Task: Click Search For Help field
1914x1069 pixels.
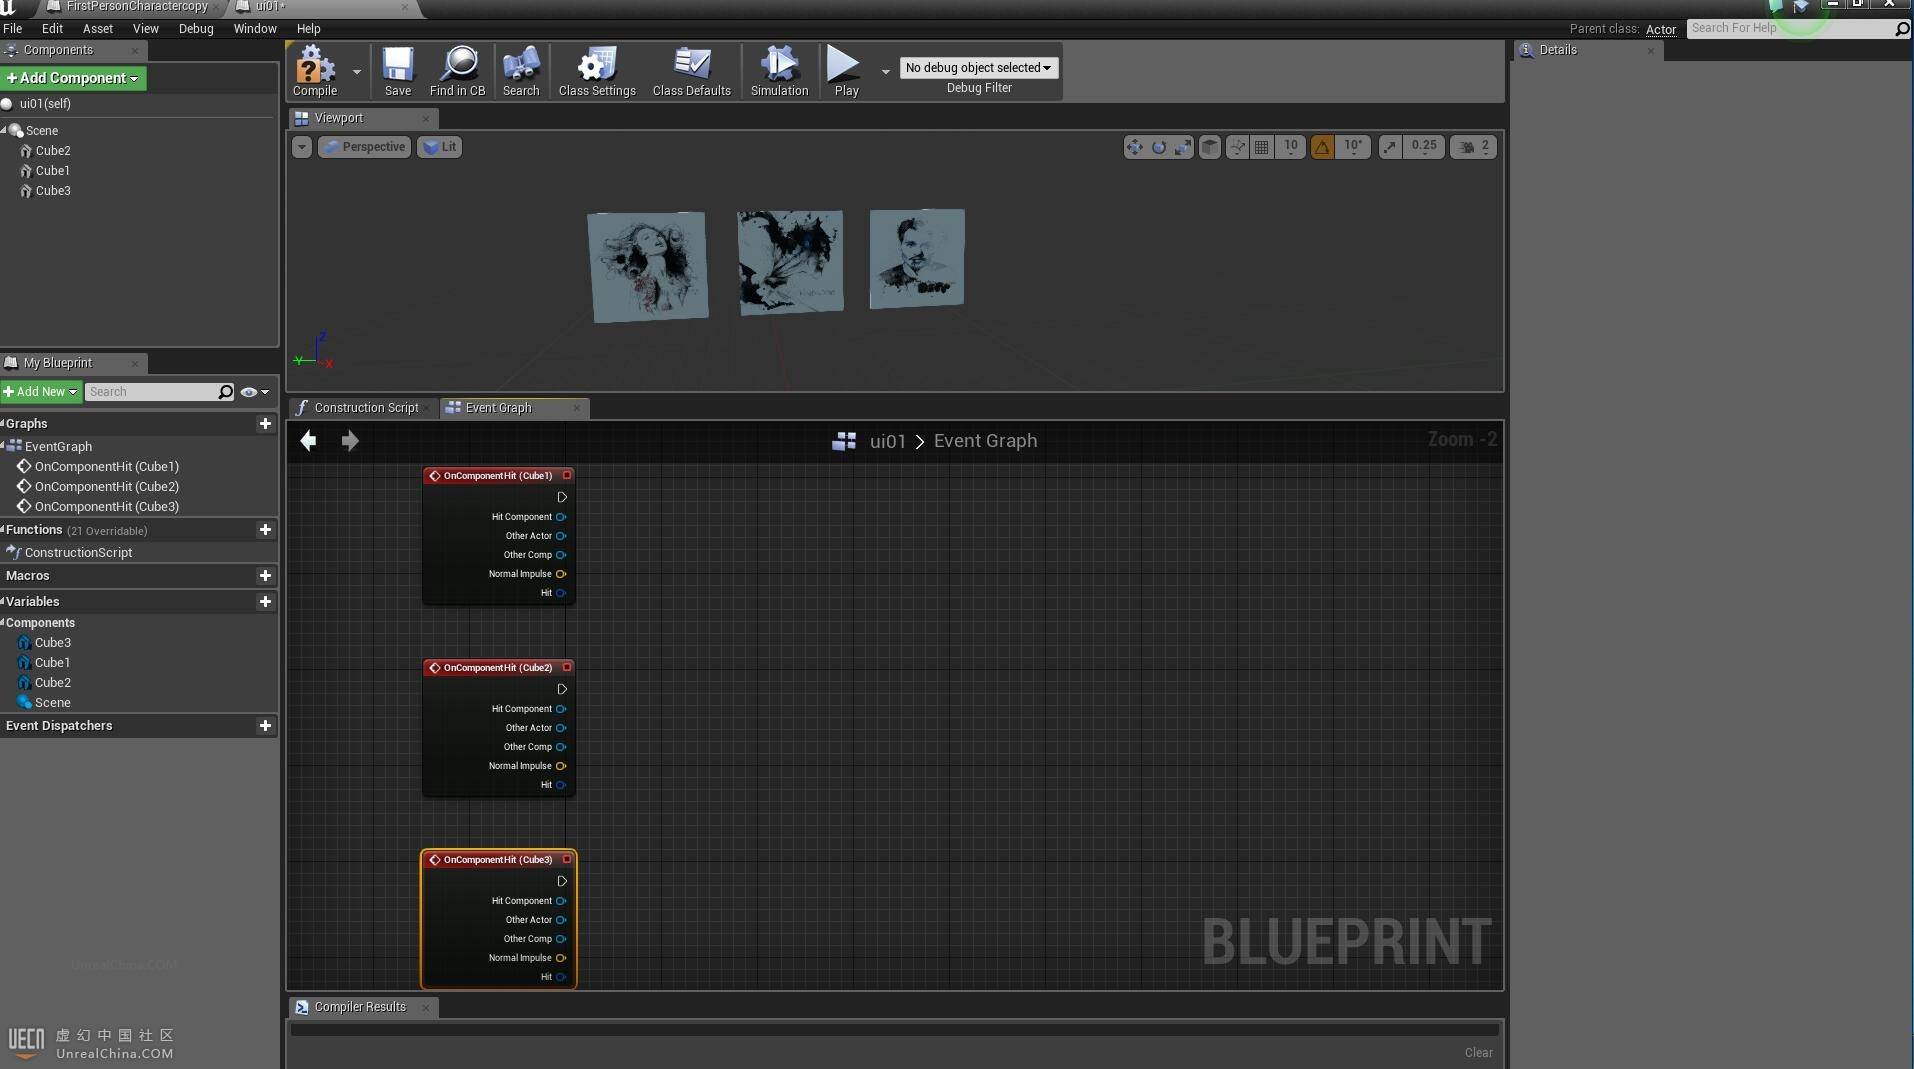Action: (1790, 28)
